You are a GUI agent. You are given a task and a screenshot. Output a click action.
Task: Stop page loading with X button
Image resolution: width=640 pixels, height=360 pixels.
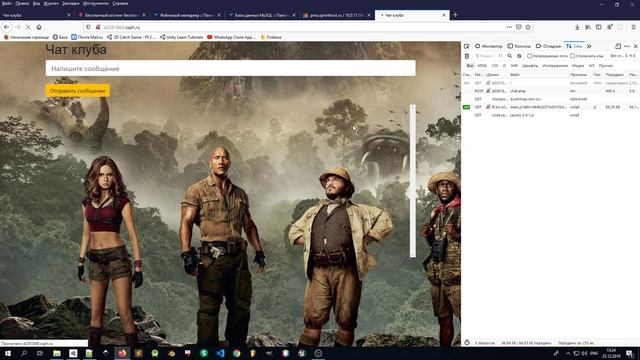pyautogui.click(x=28, y=27)
